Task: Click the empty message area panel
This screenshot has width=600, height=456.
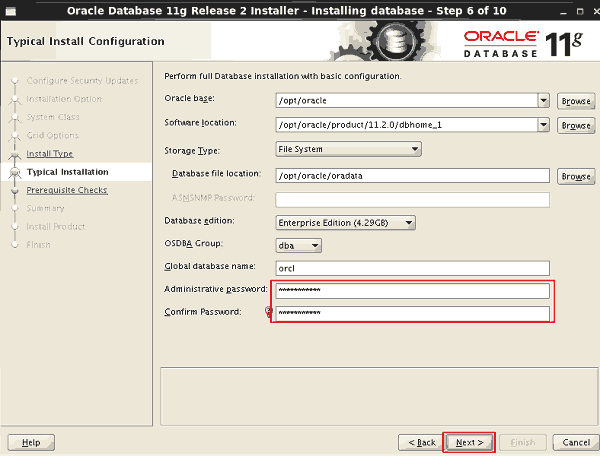Action: coord(379,396)
